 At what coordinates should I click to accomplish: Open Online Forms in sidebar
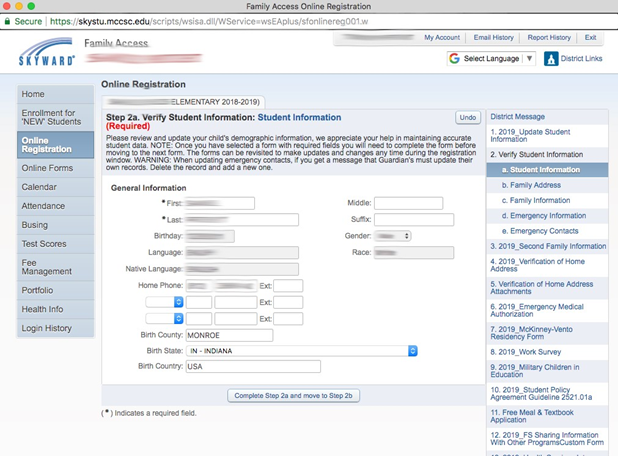(x=47, y=168)
